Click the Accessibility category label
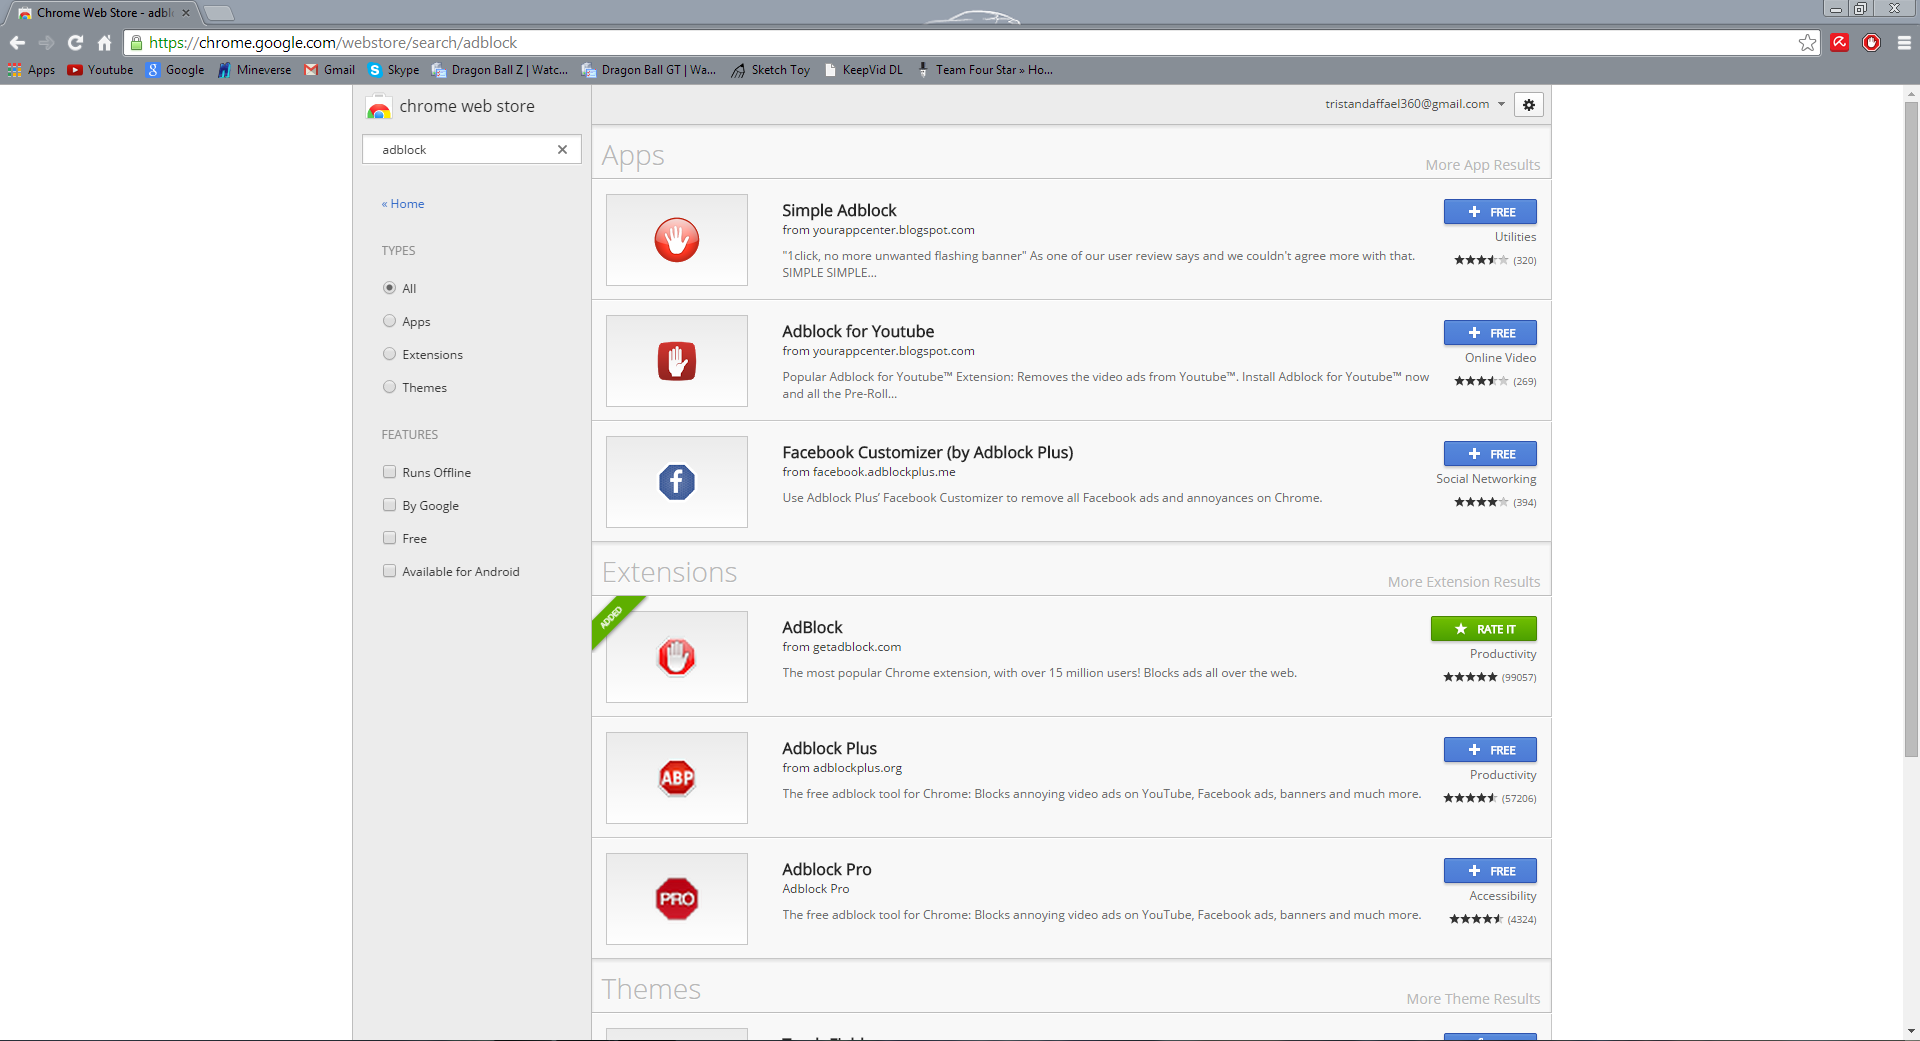 tap(1503, 896)
